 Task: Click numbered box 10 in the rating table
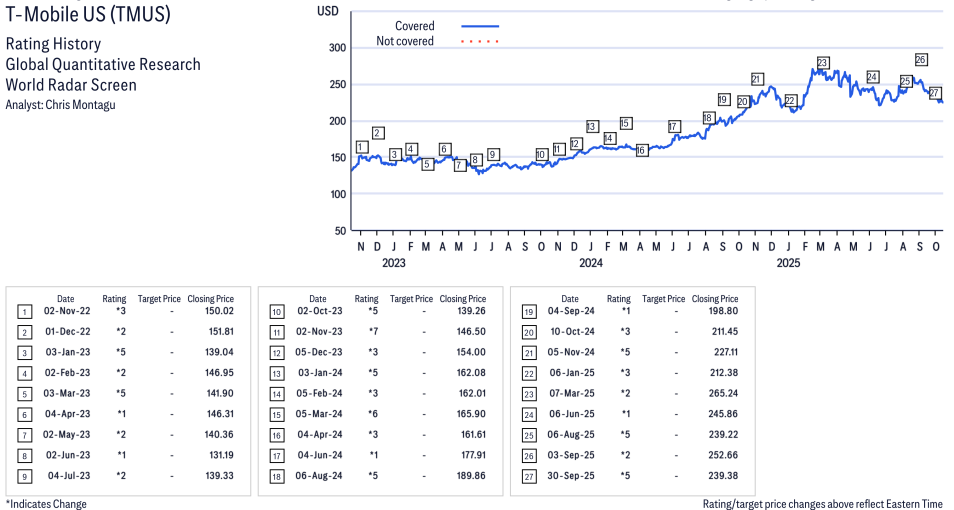[275, 313]
